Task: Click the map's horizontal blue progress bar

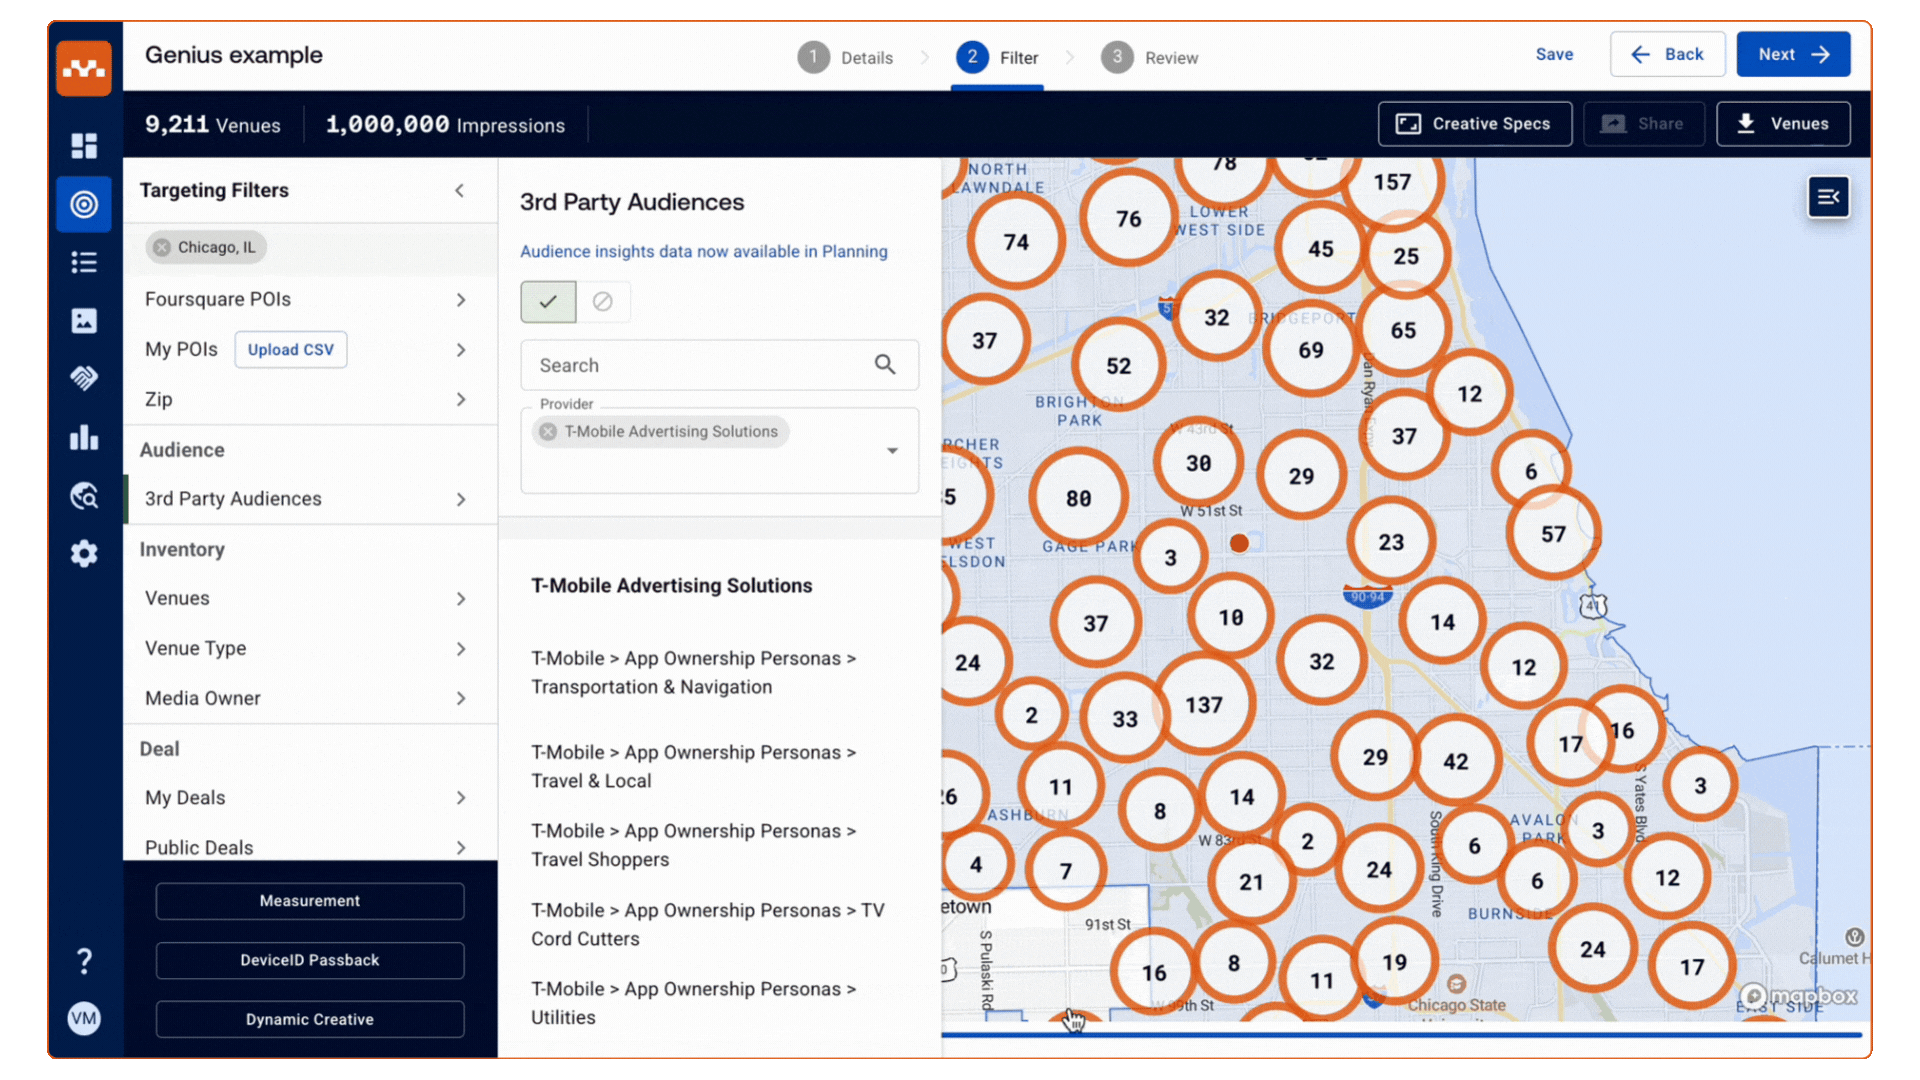Action: tap(1402, 1035)
